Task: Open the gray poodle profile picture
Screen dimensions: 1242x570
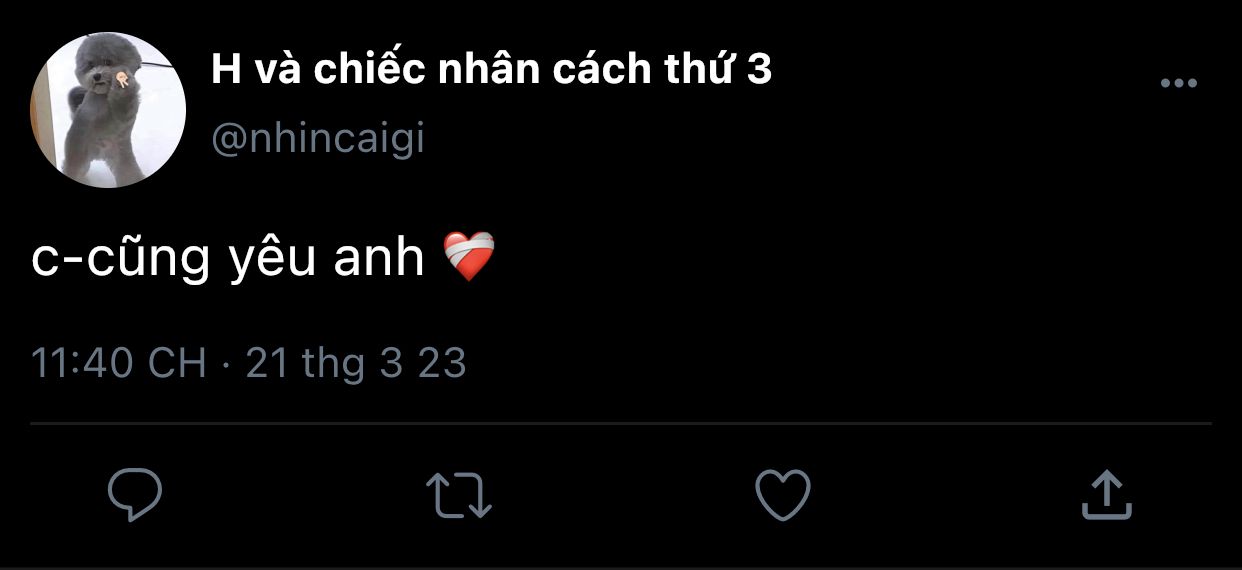Action: point(108,110)
